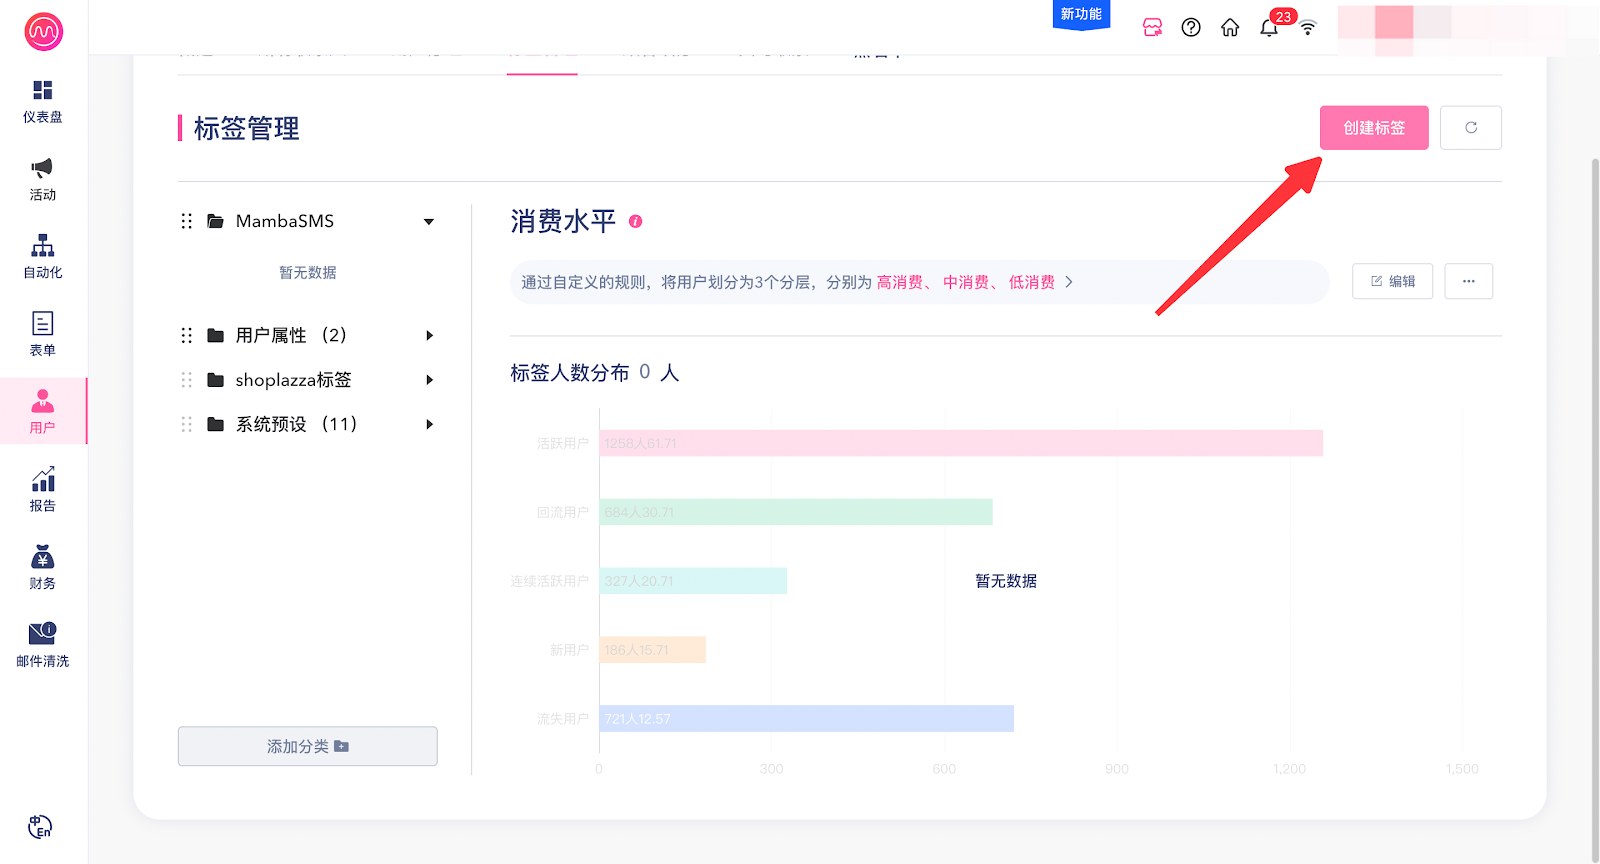The width and height of the screenshot is (1600, 864).
Task: Expand the 系统预设 (11) folder
Action: [x=429, y=425]
